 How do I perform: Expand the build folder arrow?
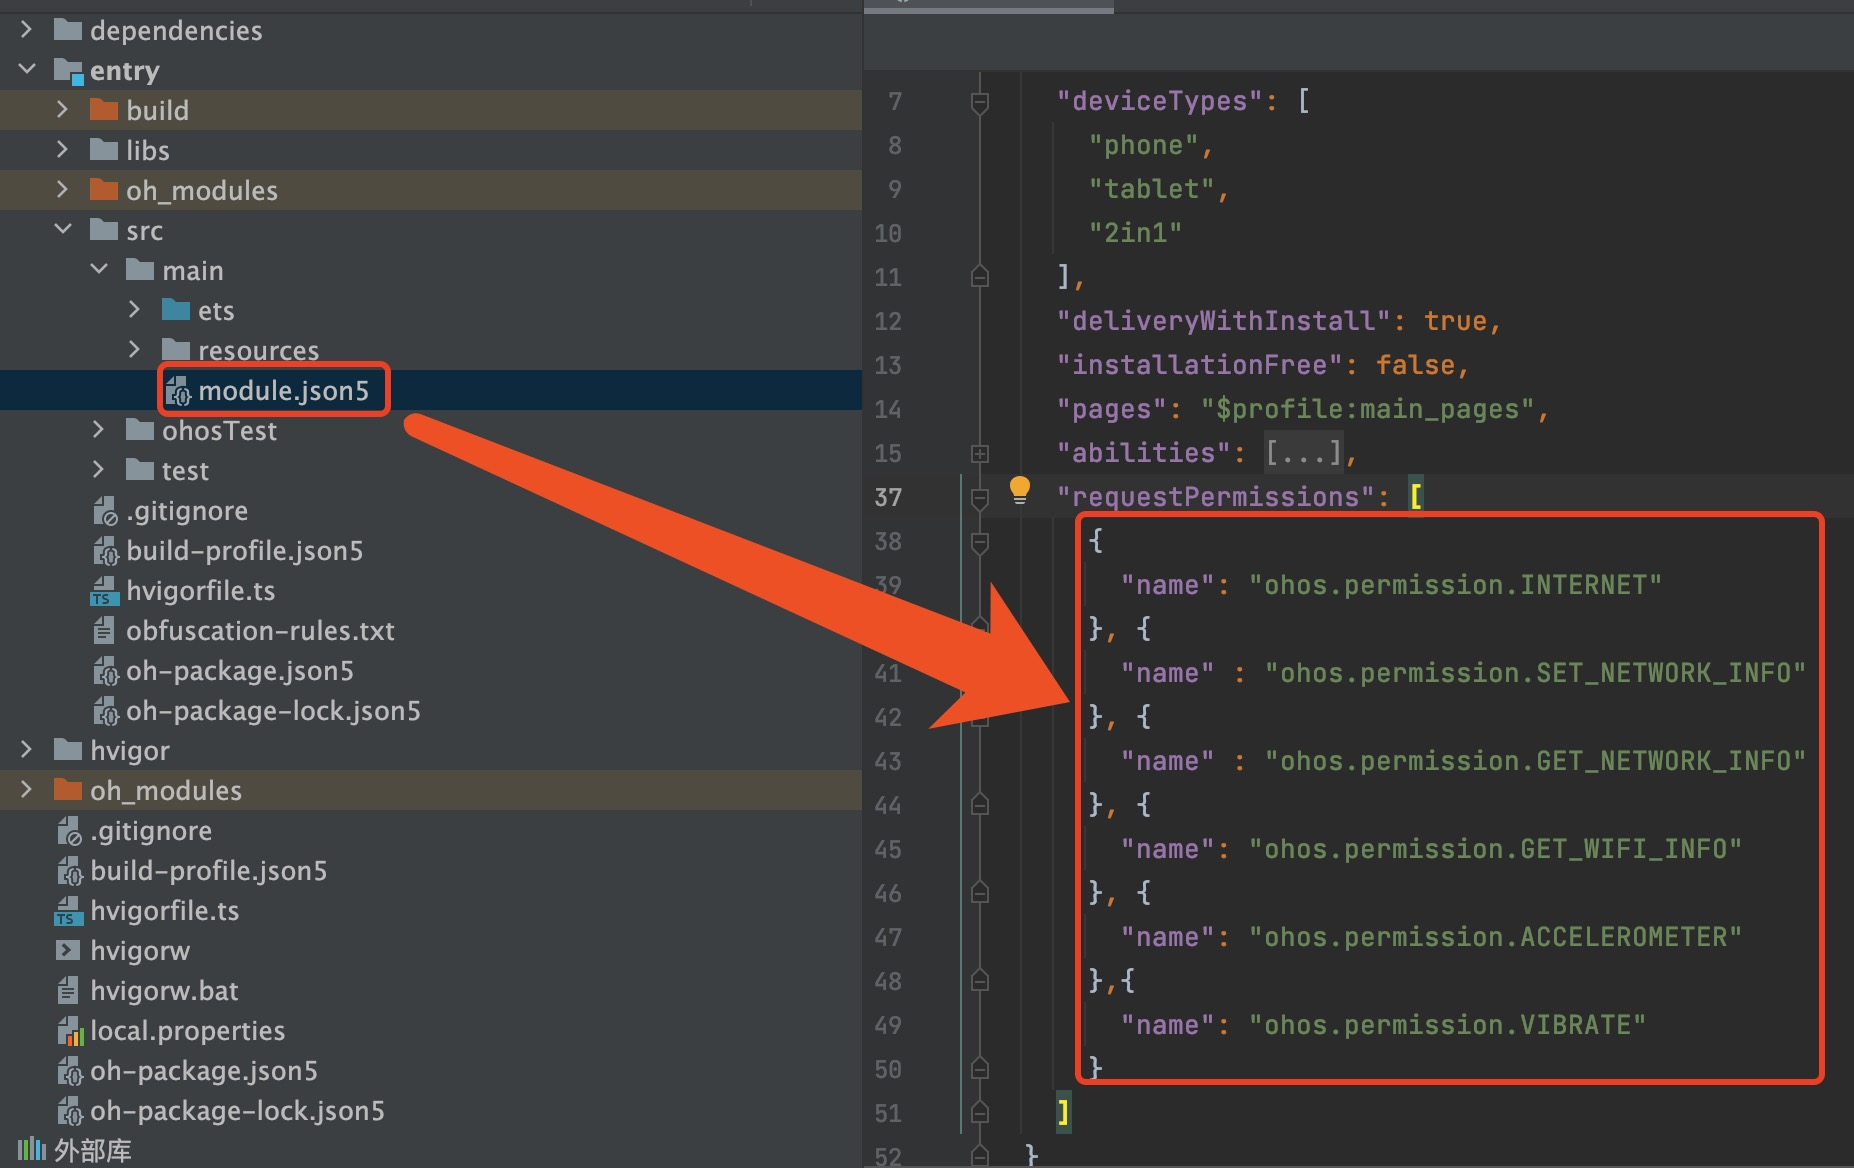coord(63,110)
